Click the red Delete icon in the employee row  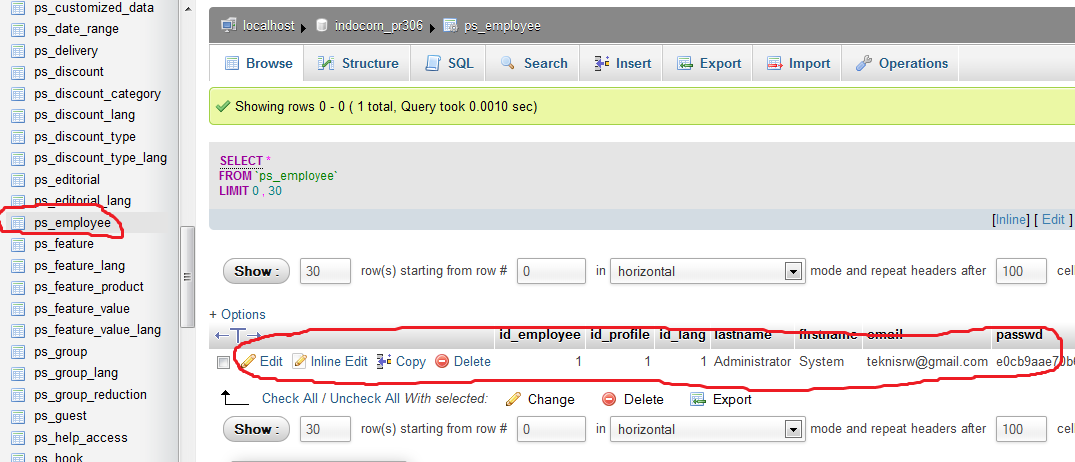pos(442,361)
